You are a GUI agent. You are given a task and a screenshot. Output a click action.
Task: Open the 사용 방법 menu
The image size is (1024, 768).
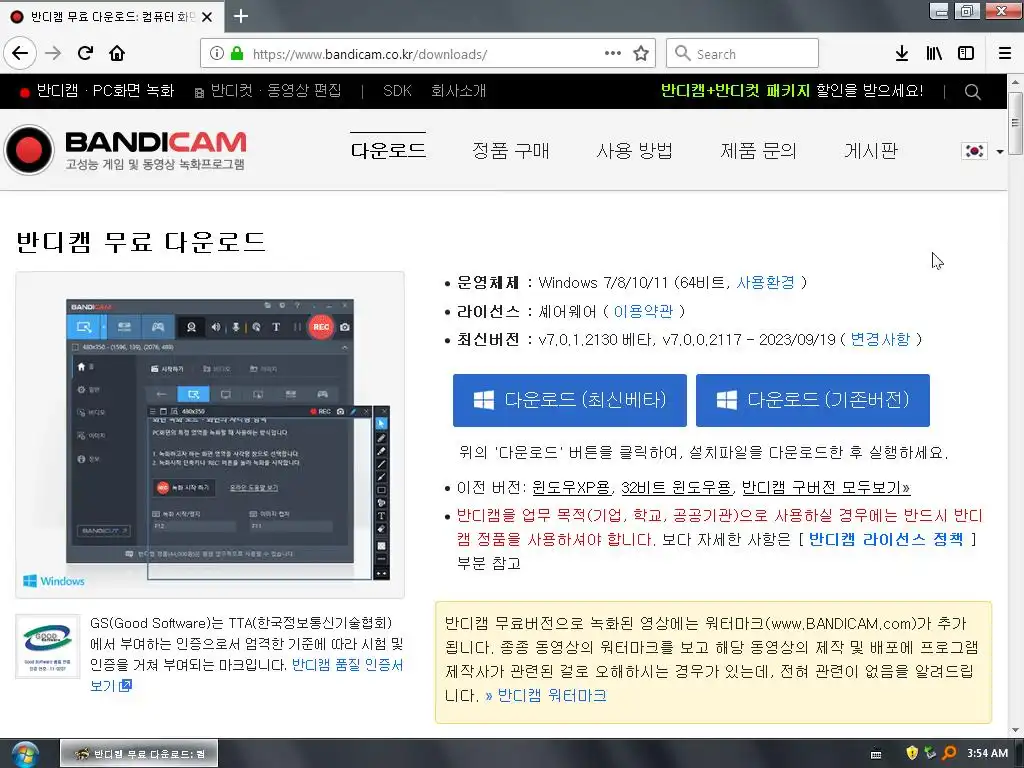(634, 151)
